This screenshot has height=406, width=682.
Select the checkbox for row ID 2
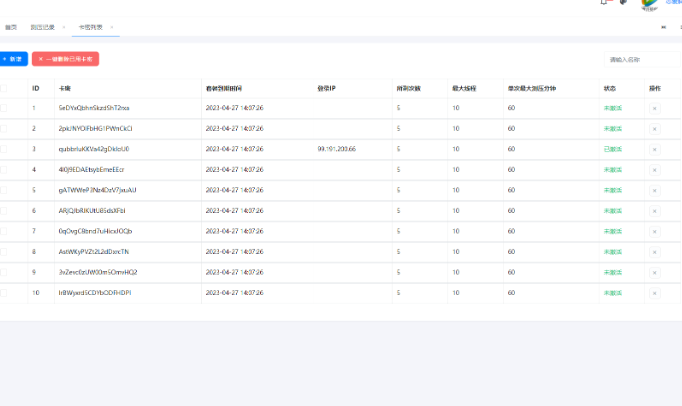(x=3, y=128)
